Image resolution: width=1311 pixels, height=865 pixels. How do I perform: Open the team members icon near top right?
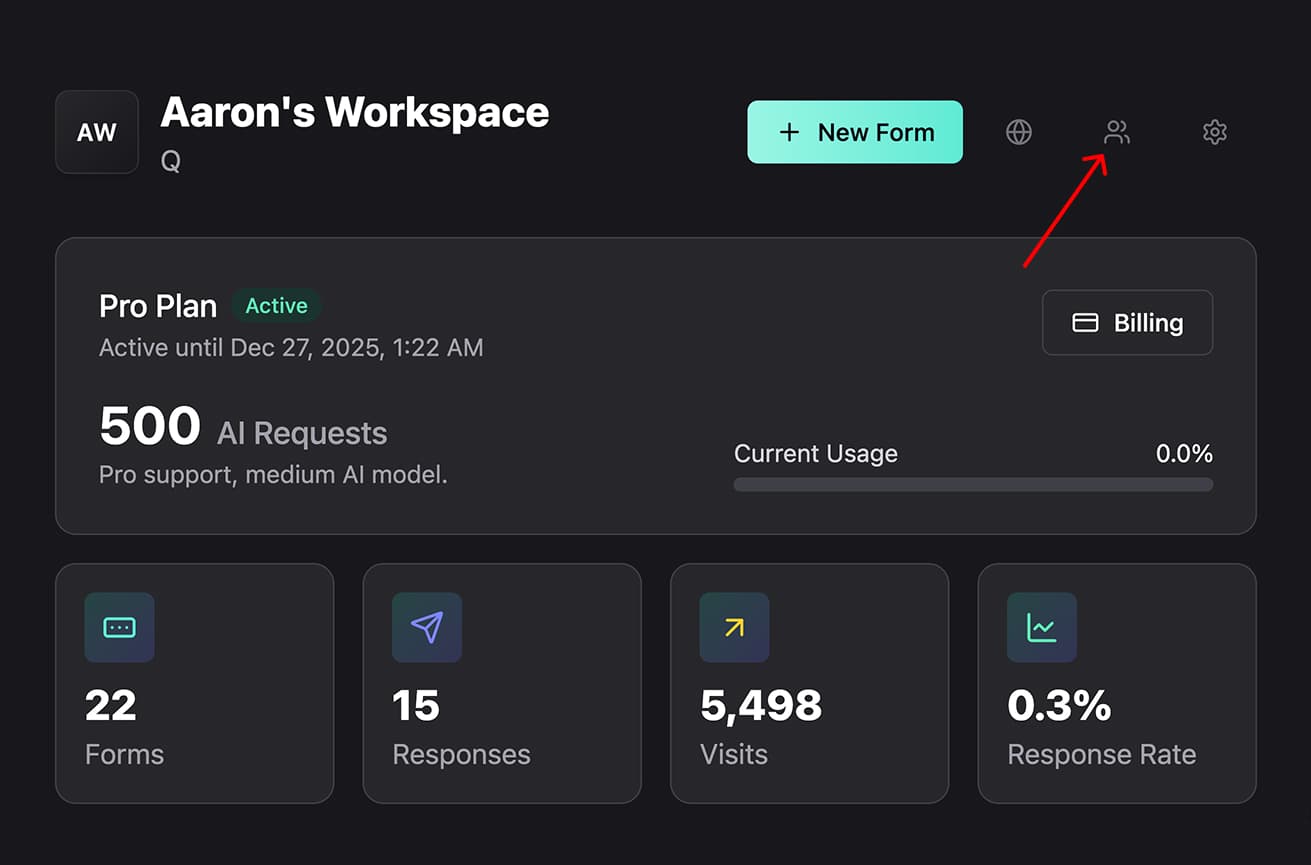pos(1116,131)
